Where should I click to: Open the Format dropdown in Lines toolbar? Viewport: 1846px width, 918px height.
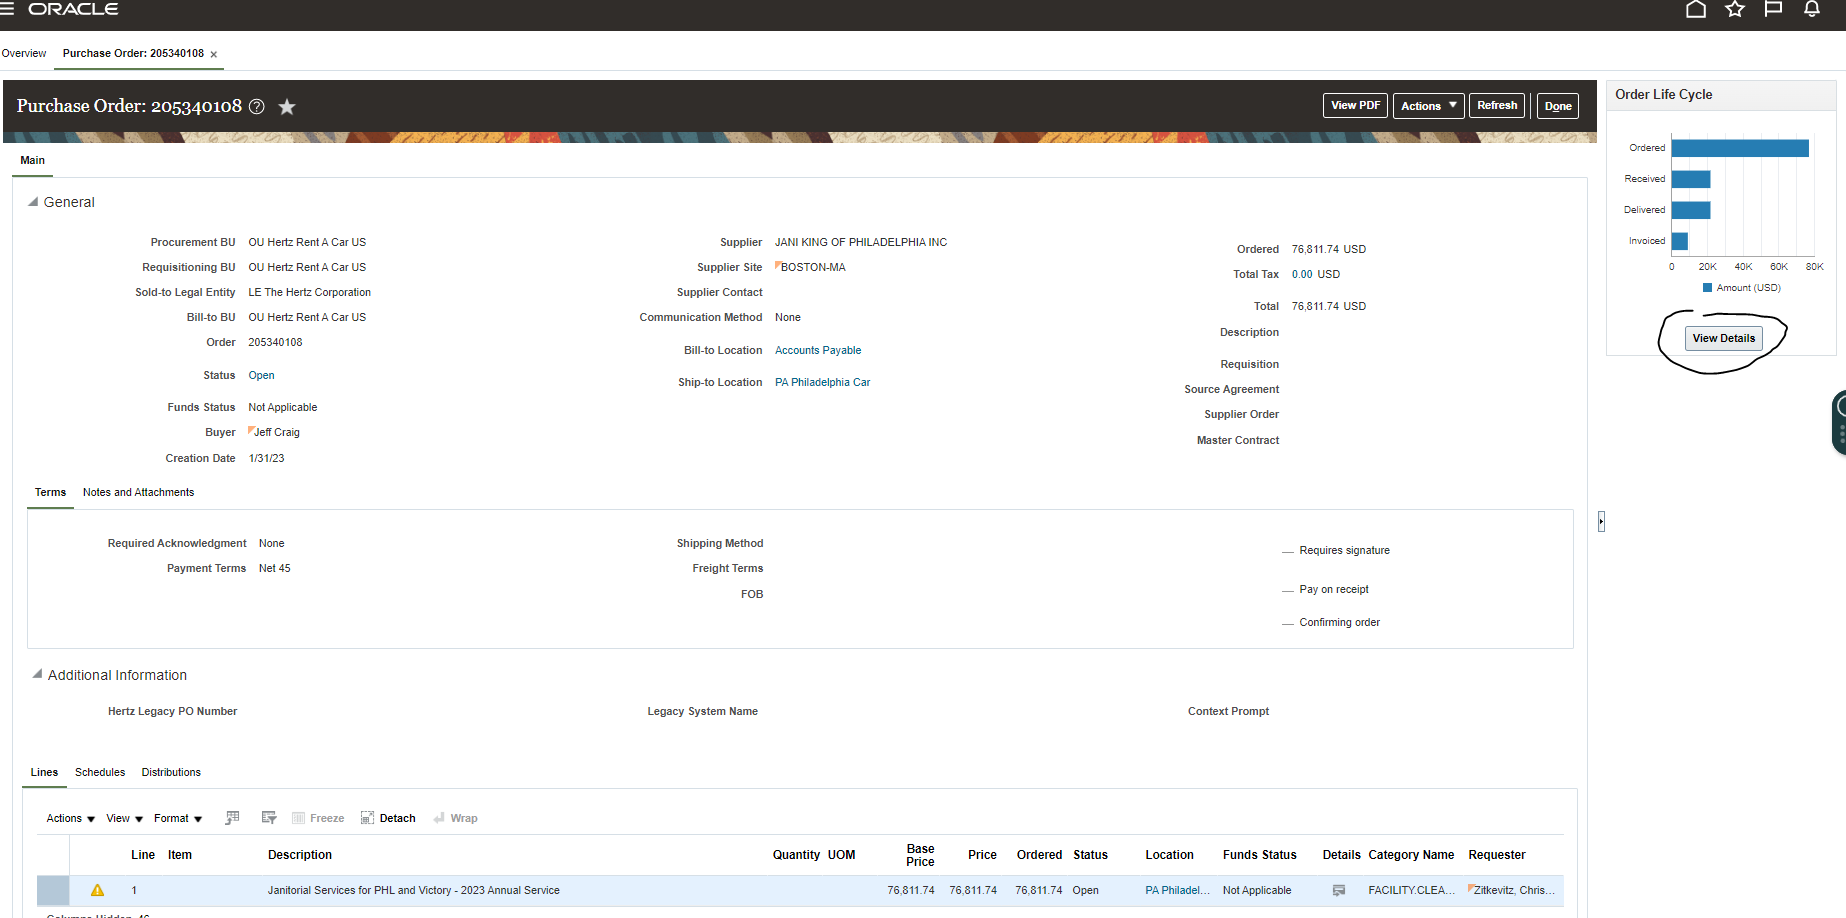177,818
